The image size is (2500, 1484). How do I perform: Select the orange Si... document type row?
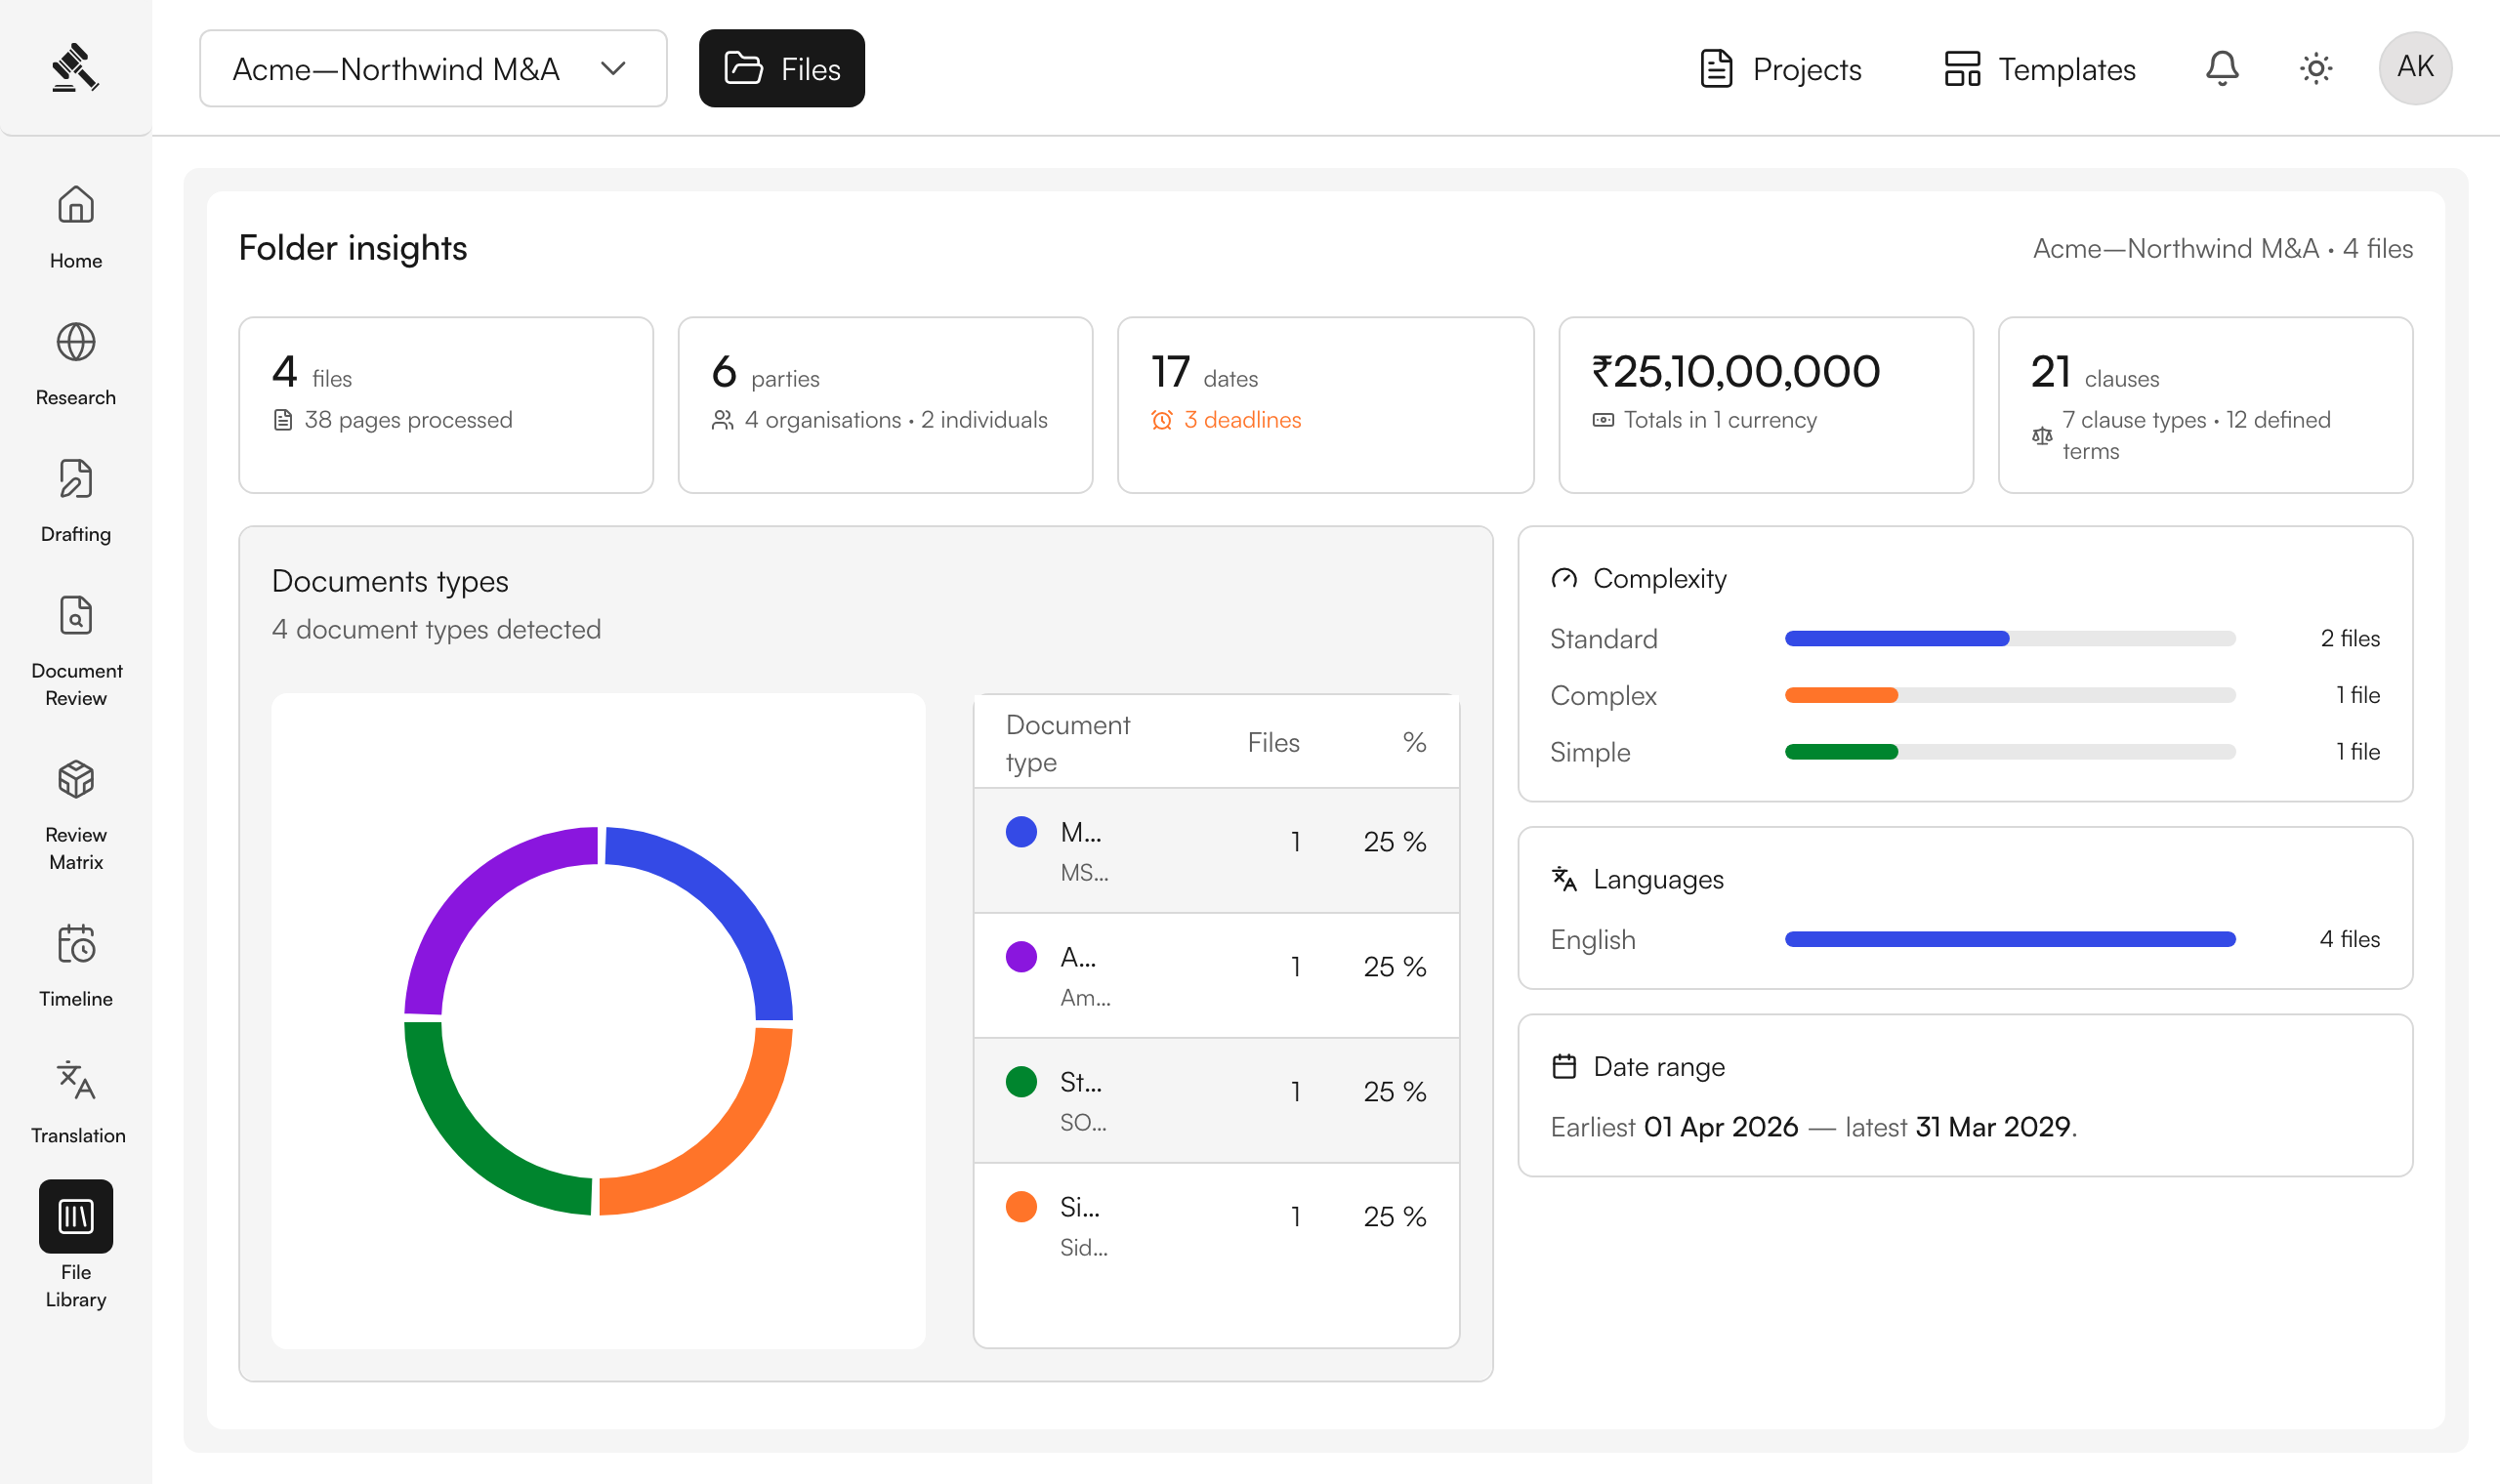point(1216,1225)
